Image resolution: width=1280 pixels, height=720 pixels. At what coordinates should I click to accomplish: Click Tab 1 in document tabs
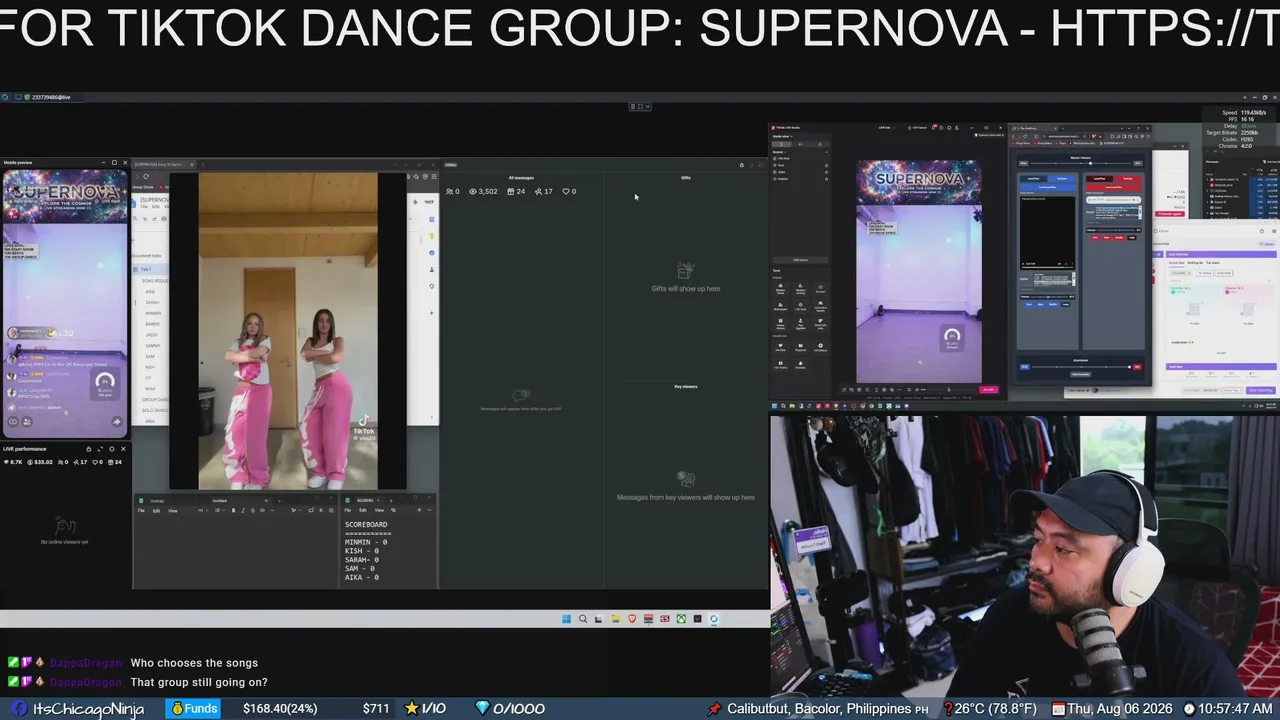click(x=147, y=270)
